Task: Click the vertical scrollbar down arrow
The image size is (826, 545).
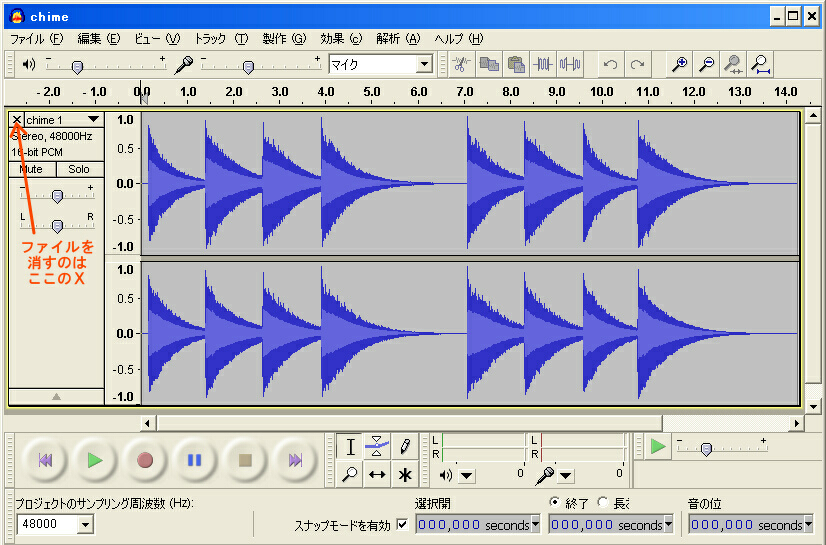Action: (813, 406)
